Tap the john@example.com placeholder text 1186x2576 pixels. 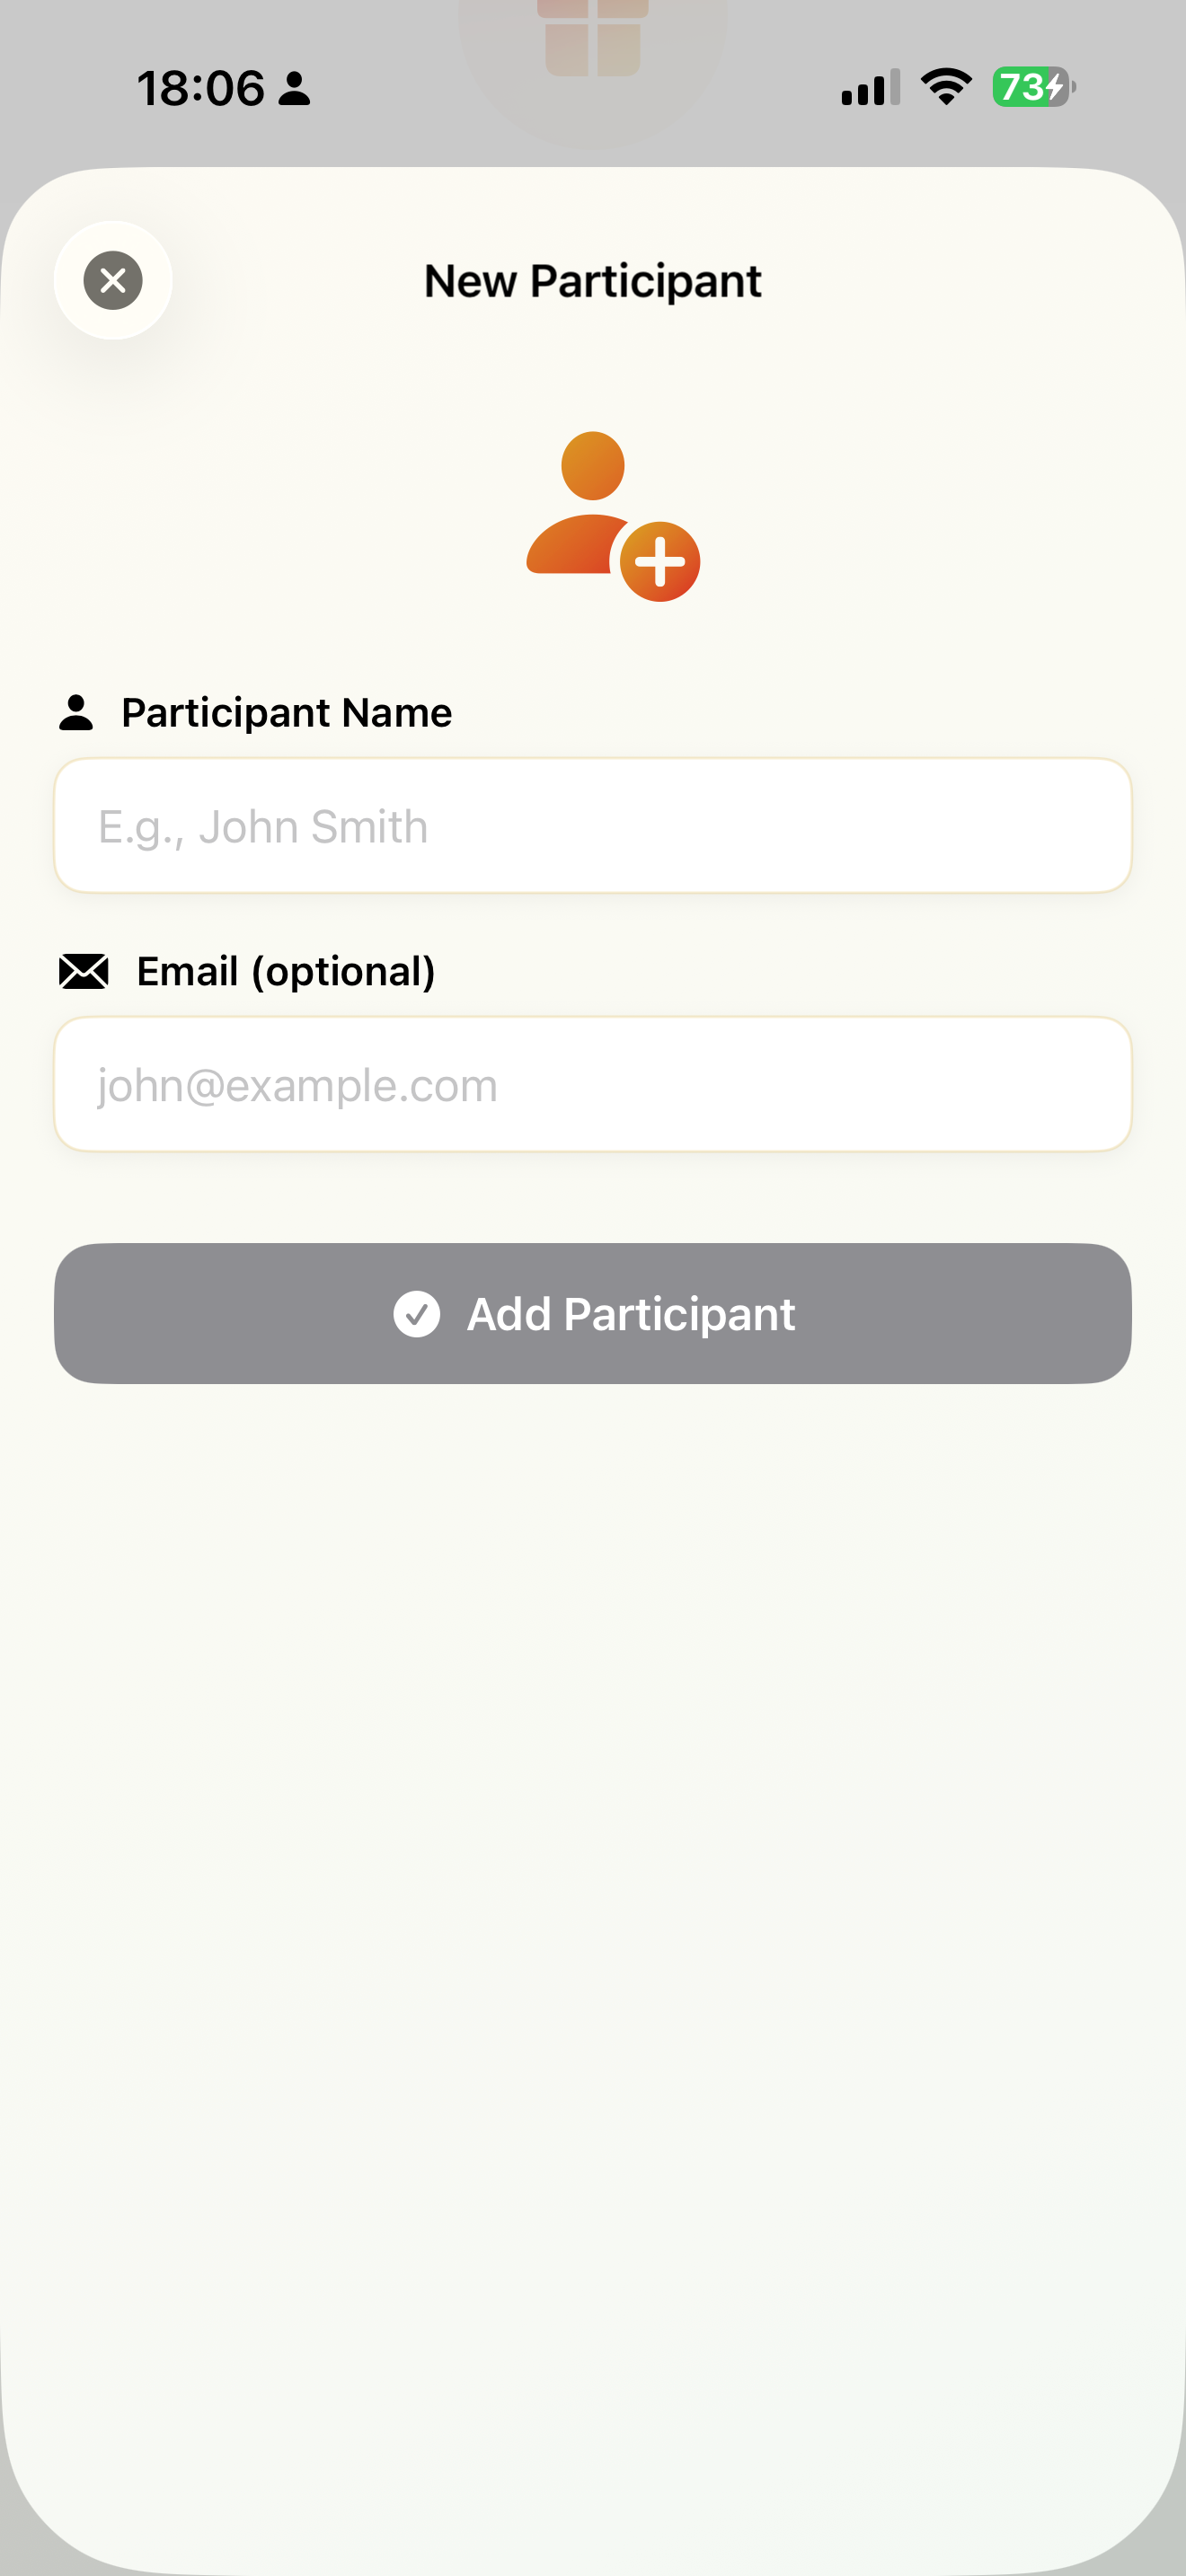(x=298, y=1086)
